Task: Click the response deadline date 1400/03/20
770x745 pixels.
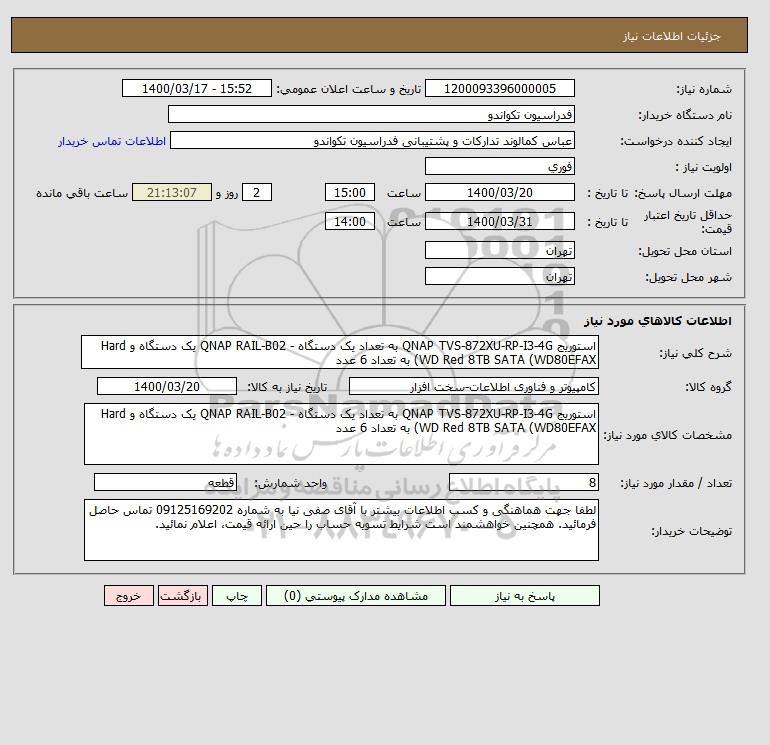Action: (499, 193)
